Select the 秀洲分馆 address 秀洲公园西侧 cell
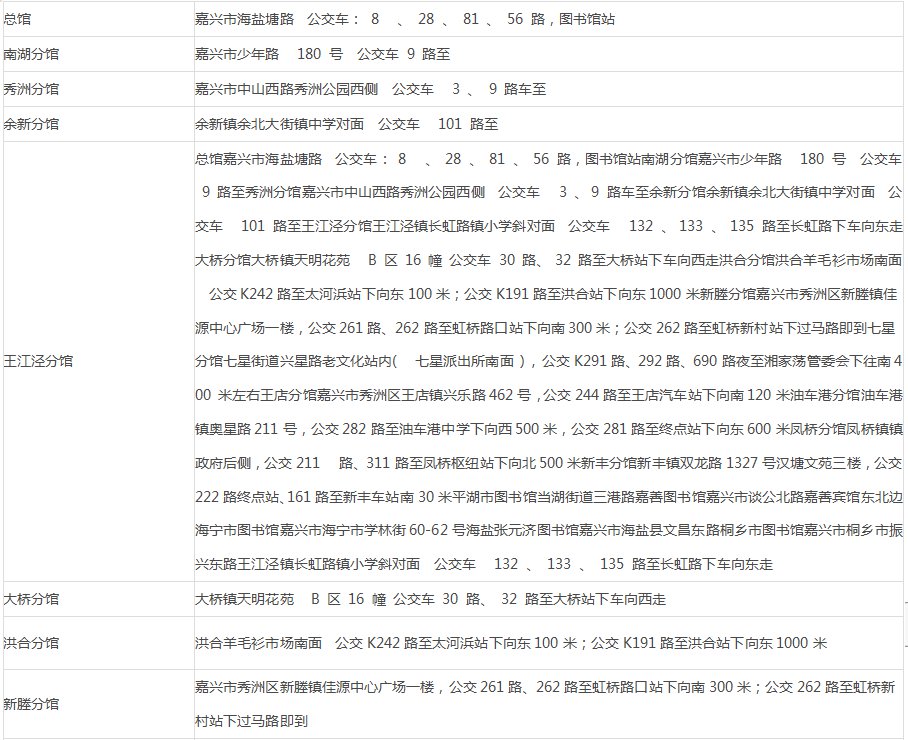The height and width of the screenshot is (740, 908). coord(370,89)
